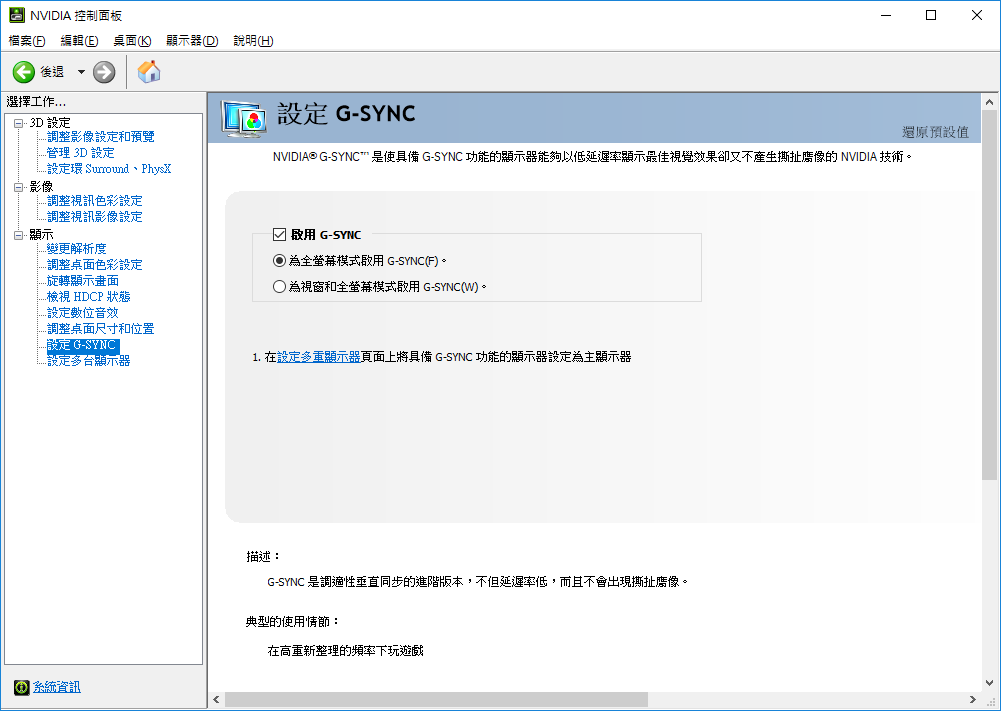The image size is (1001, 711).
Task: Open 調整影像設定和預覽 in the tree
Action: [x=101, y=137]
